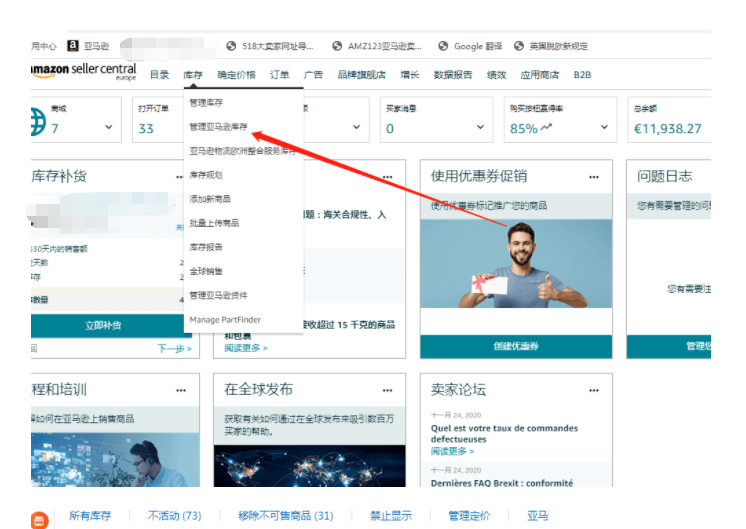Open the 品牌旗舰店 navigation menu
This screenshot has width=746, height=529.
362,75
